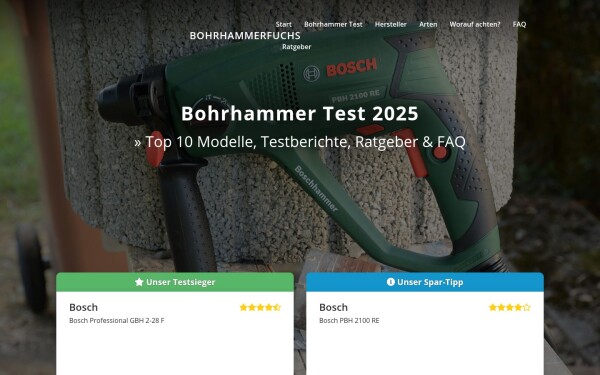Click the Top 10 Modelle subtitle text
Image resolution: width=600 pixels, height=375 pixels.
click(x=300, y=142)
